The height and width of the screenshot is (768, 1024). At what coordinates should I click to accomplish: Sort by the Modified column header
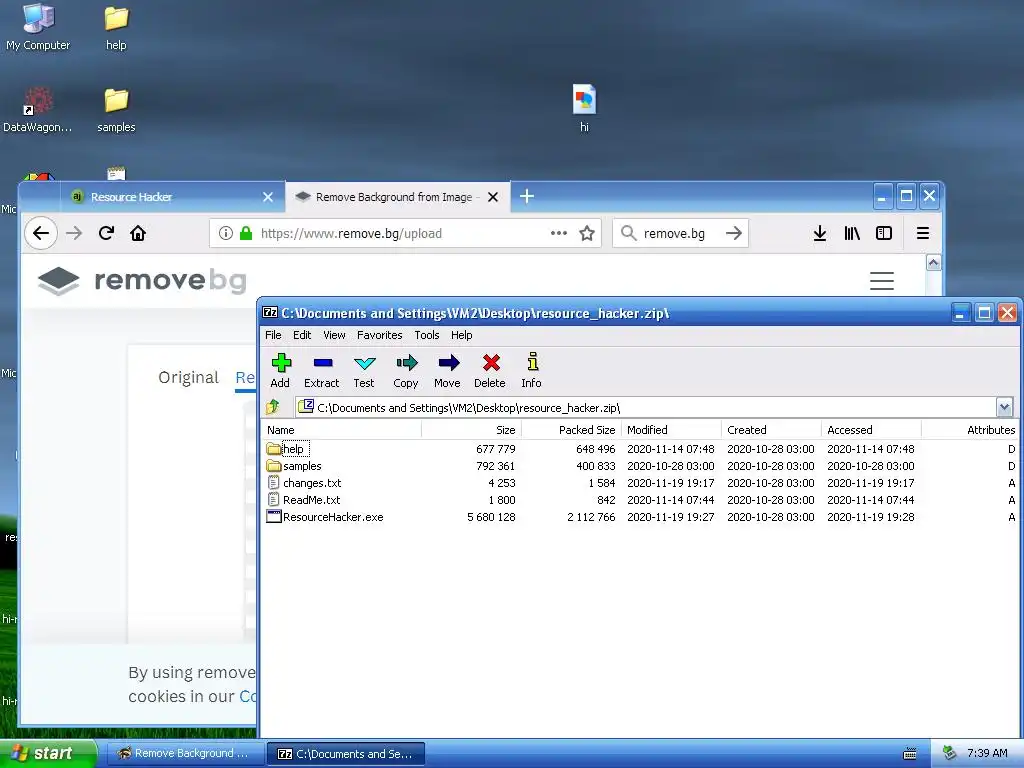(x=671, y=430)
